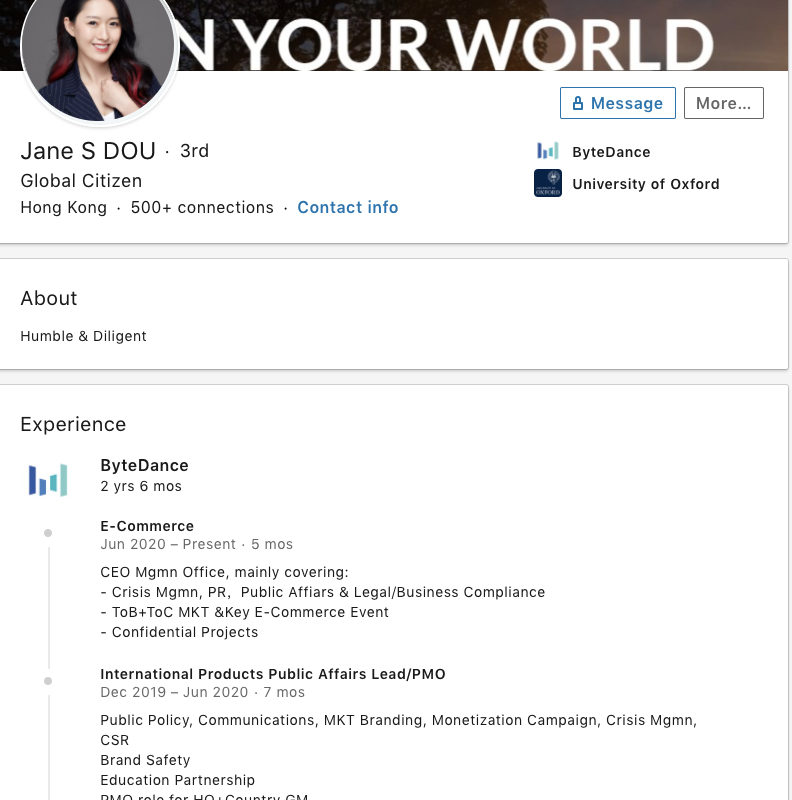
Task: Click the University of Oxford crest icon
Action: [x=547, y=184]
